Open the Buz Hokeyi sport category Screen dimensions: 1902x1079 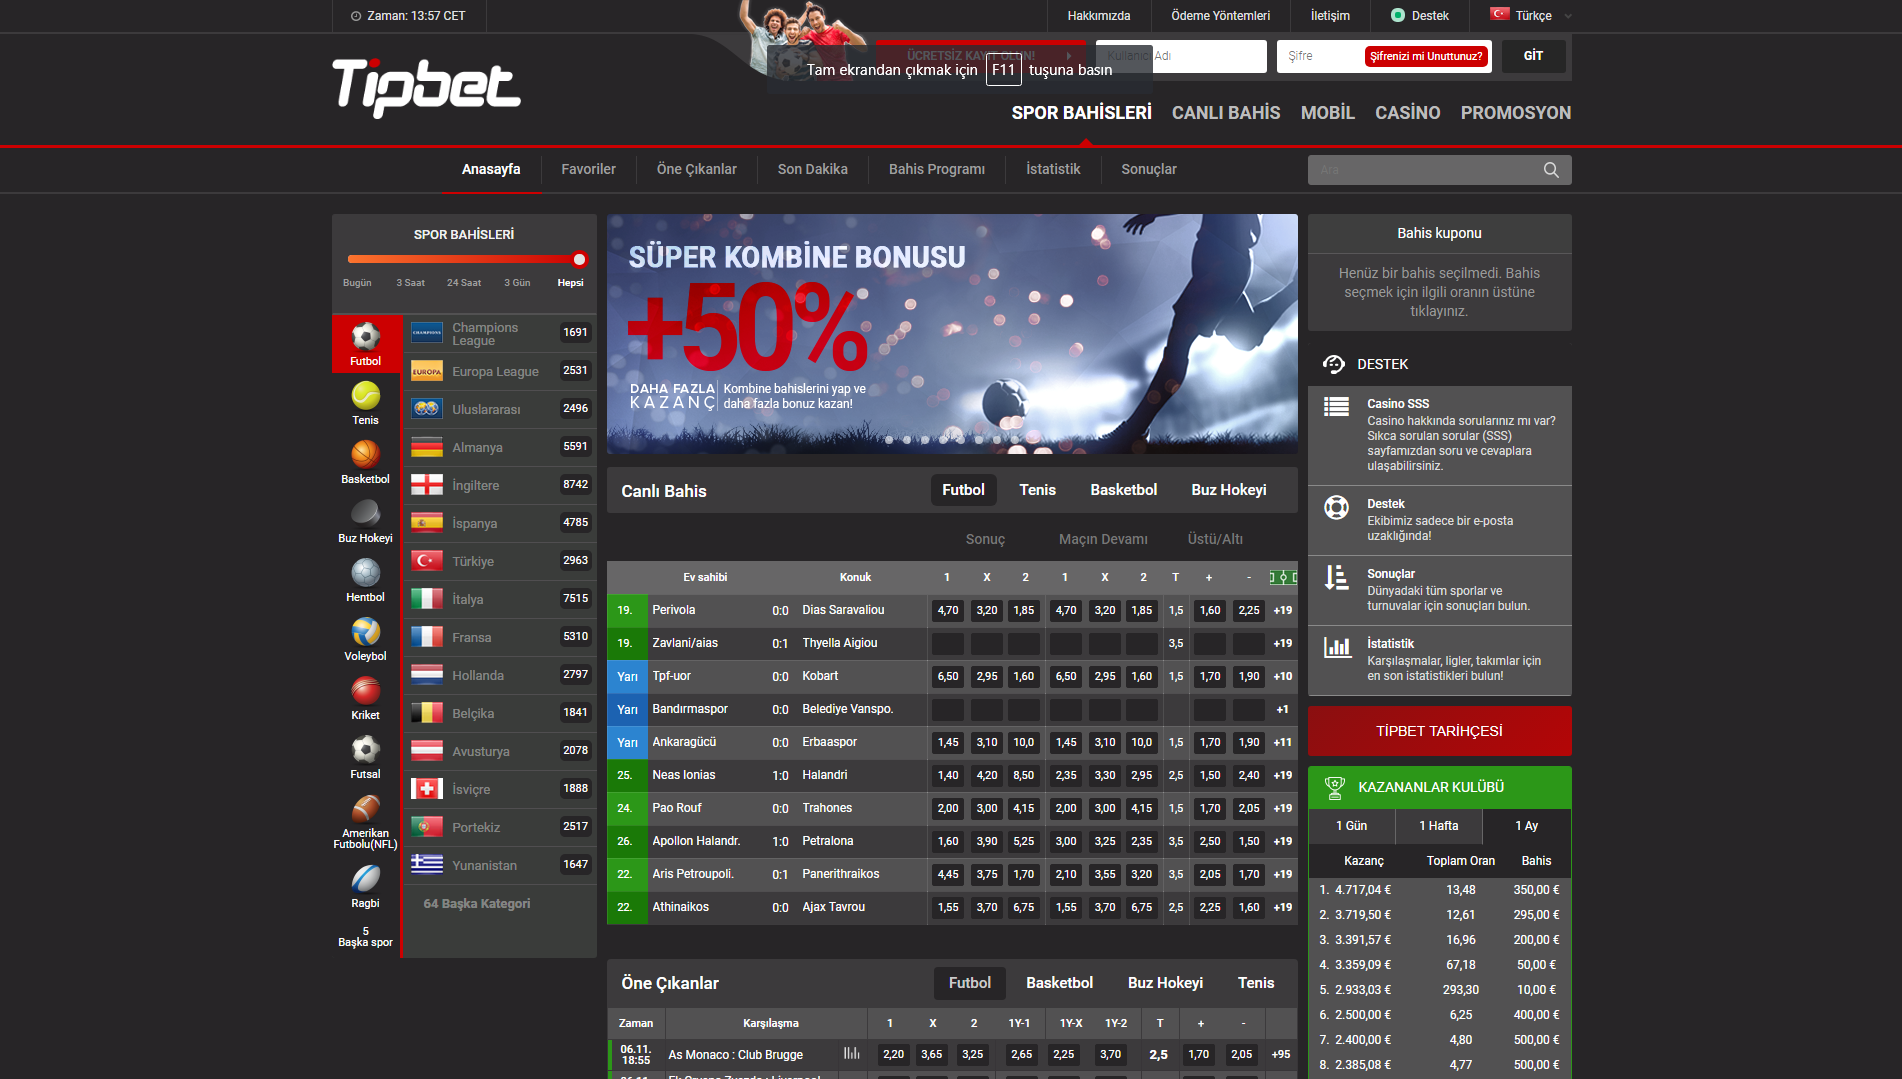coord(365,515)
